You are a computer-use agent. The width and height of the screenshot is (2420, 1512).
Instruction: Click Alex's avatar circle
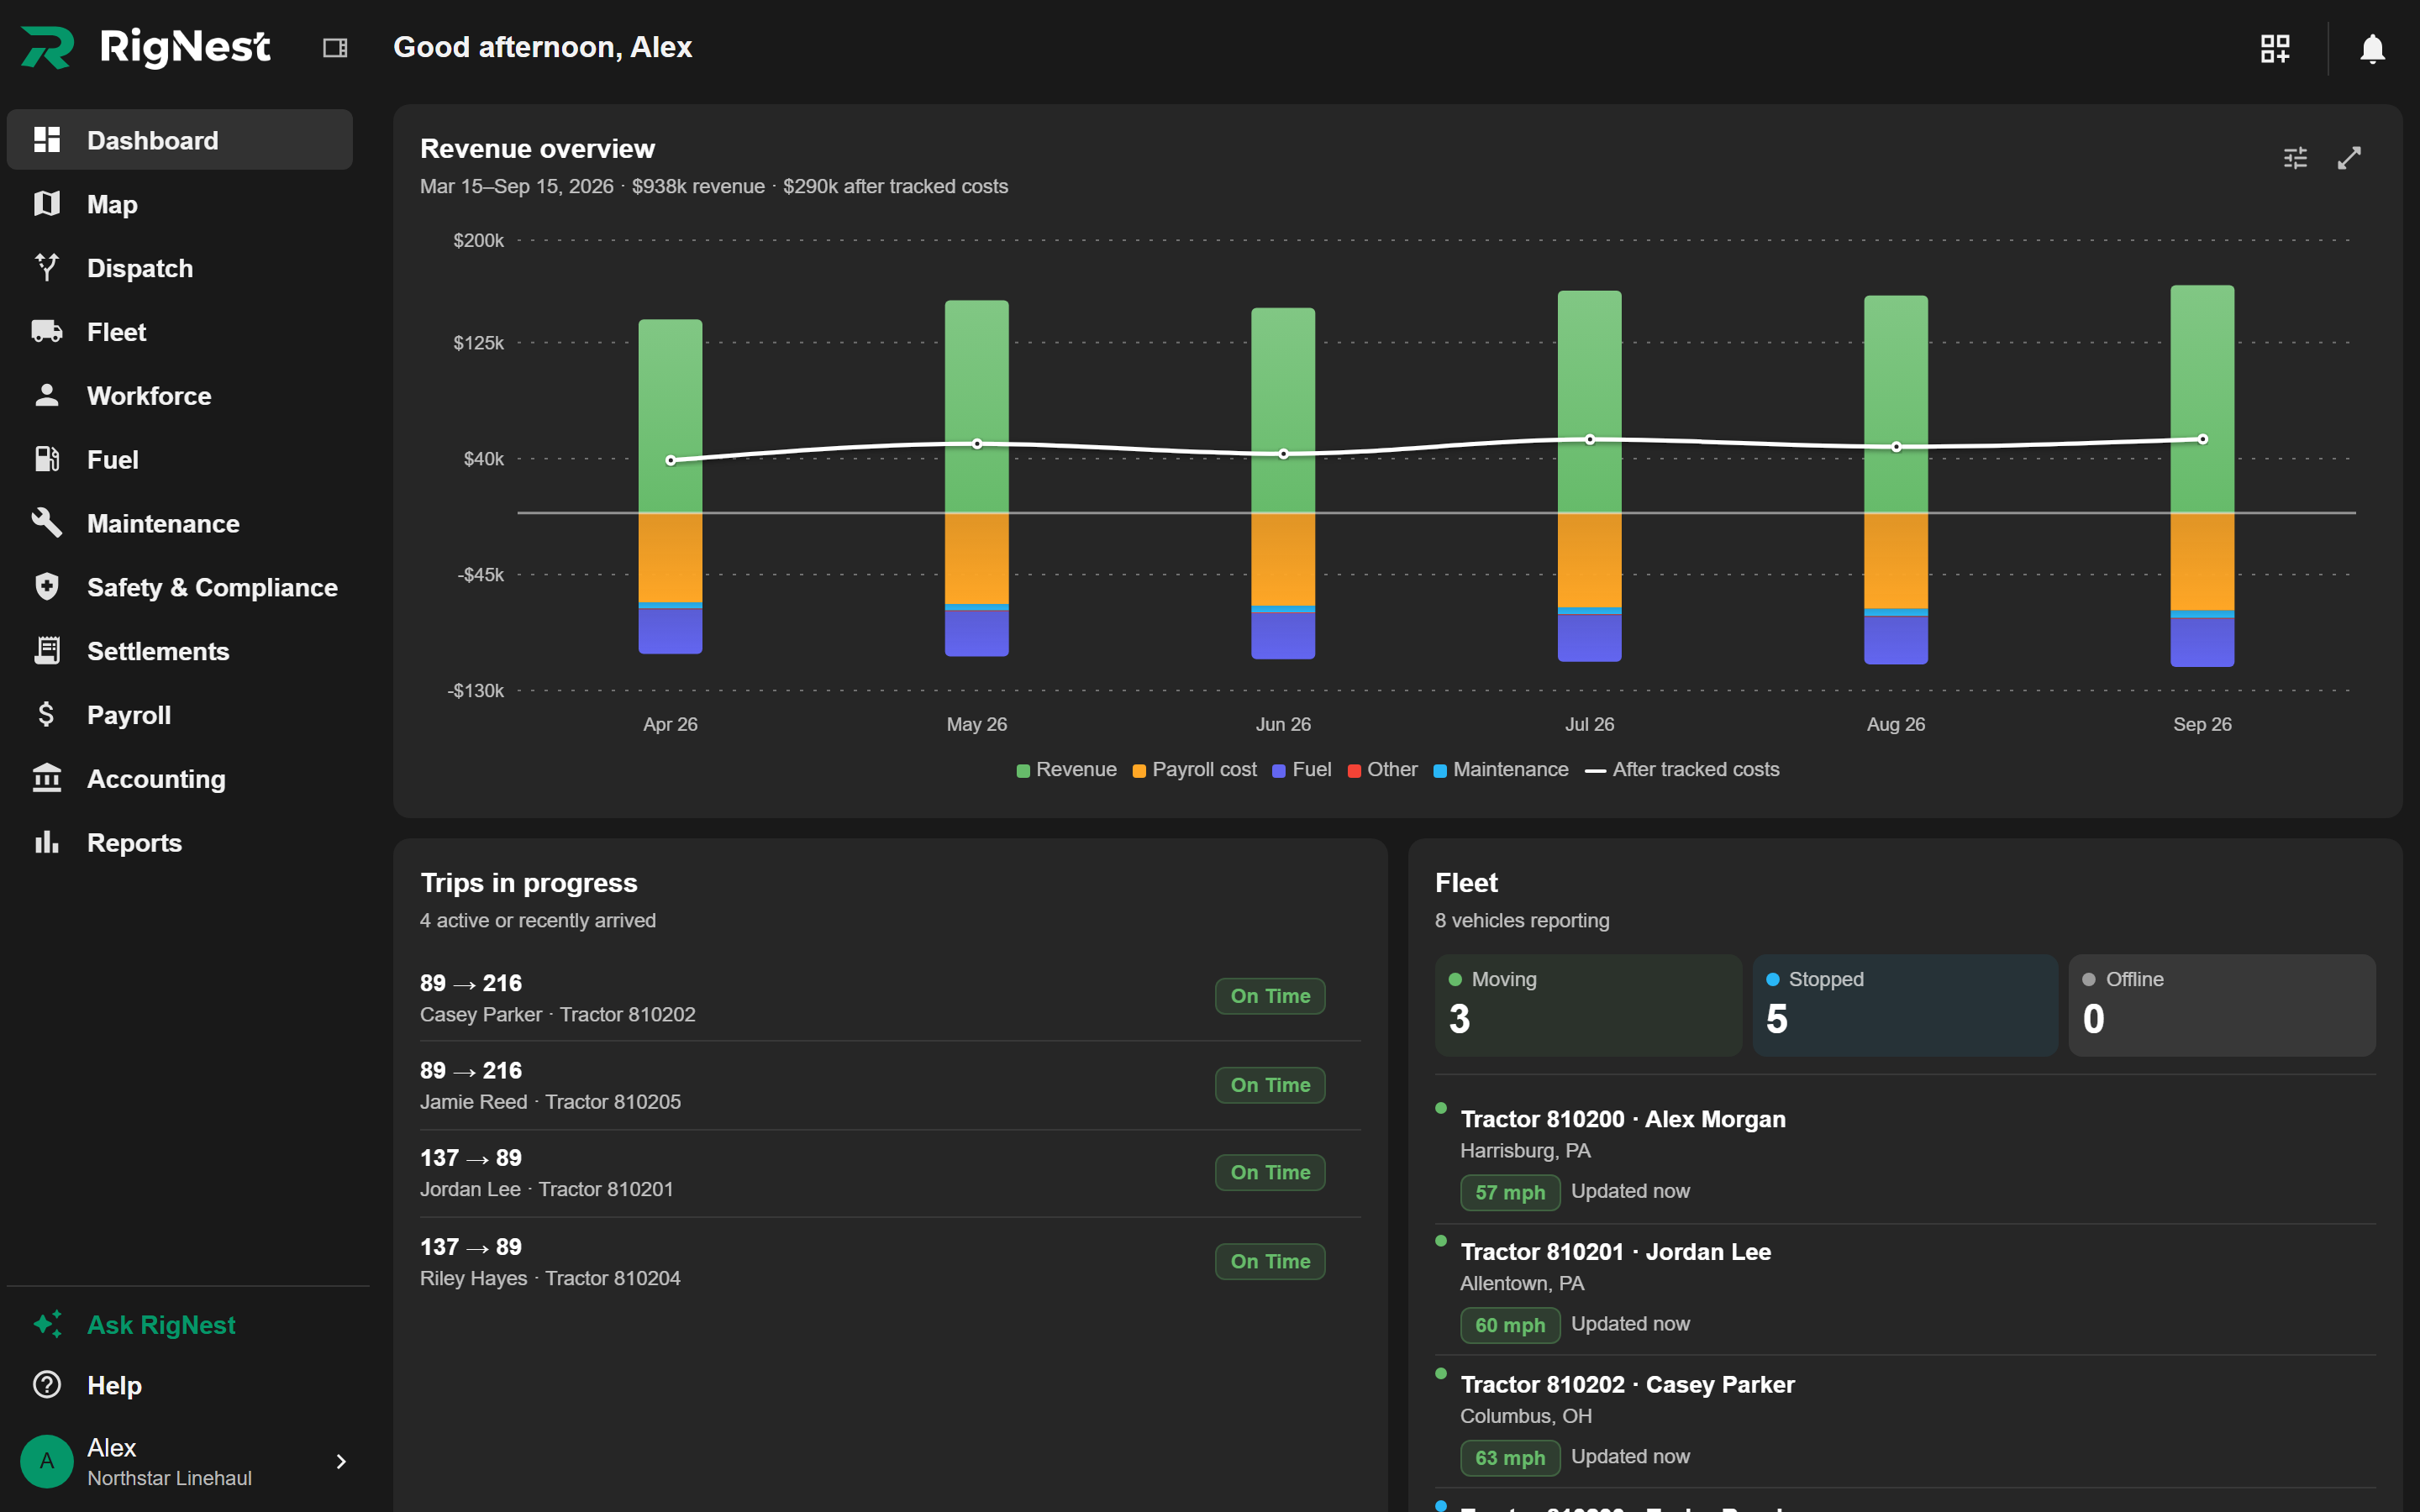(47, 1462)
